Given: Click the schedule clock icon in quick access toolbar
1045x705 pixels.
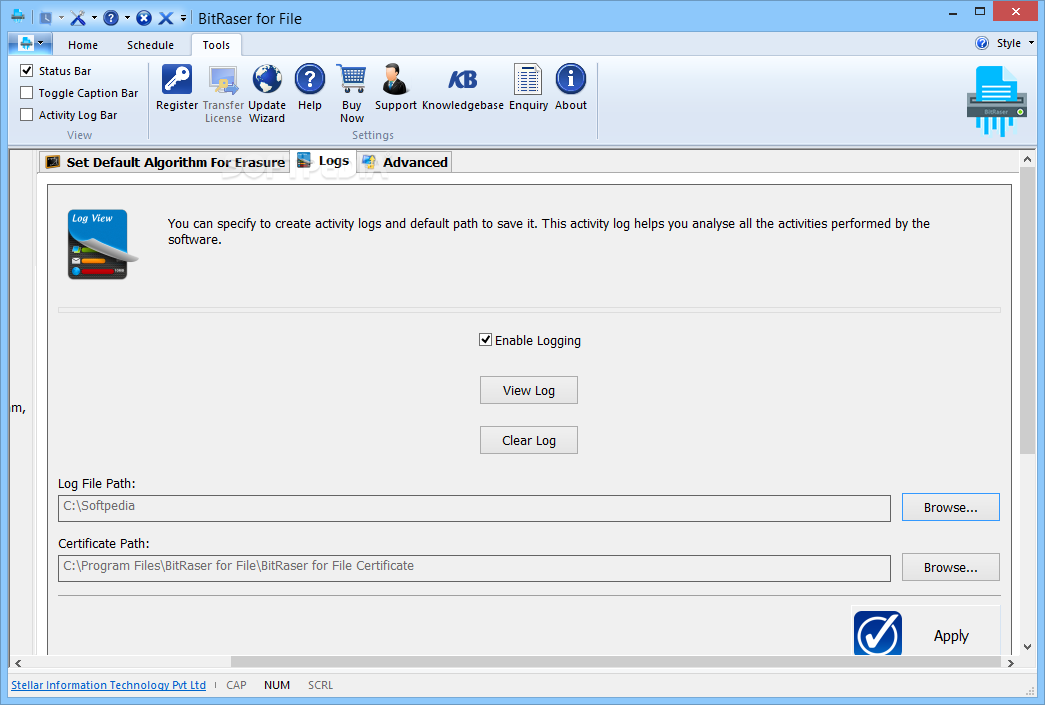Looking at the screenshot, I should [x=45, y=18].
